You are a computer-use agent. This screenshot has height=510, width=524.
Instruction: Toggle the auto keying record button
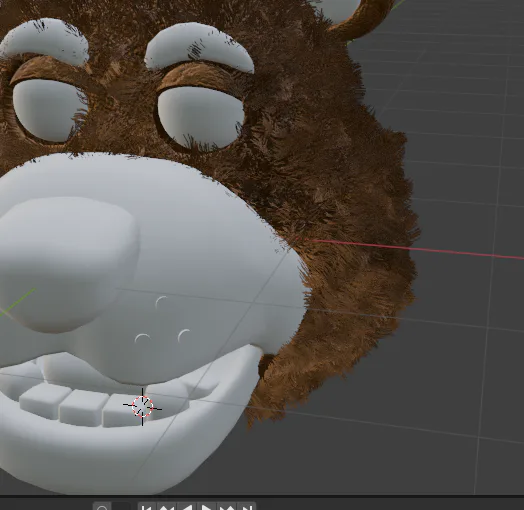tap(102, 507)
